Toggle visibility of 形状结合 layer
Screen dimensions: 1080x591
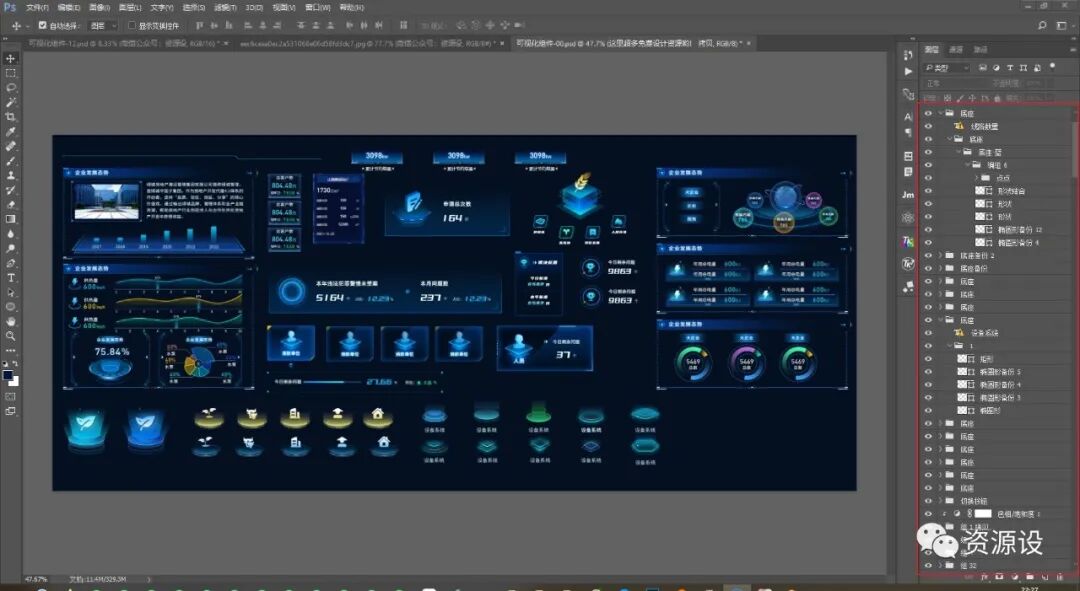(x=928, y=191)
